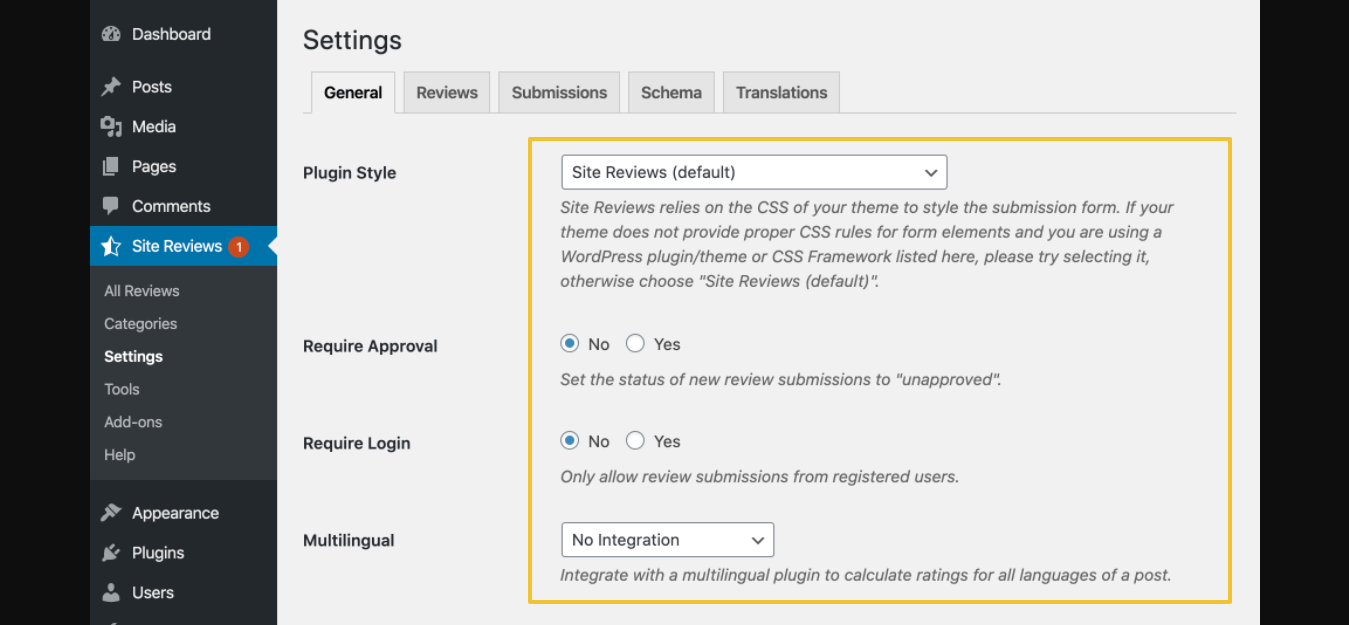Image resolution: width=1349 pixels, height=625 pixels.
Task: Click the Site Reviews notification badge
Action: (x=238, y=246)
